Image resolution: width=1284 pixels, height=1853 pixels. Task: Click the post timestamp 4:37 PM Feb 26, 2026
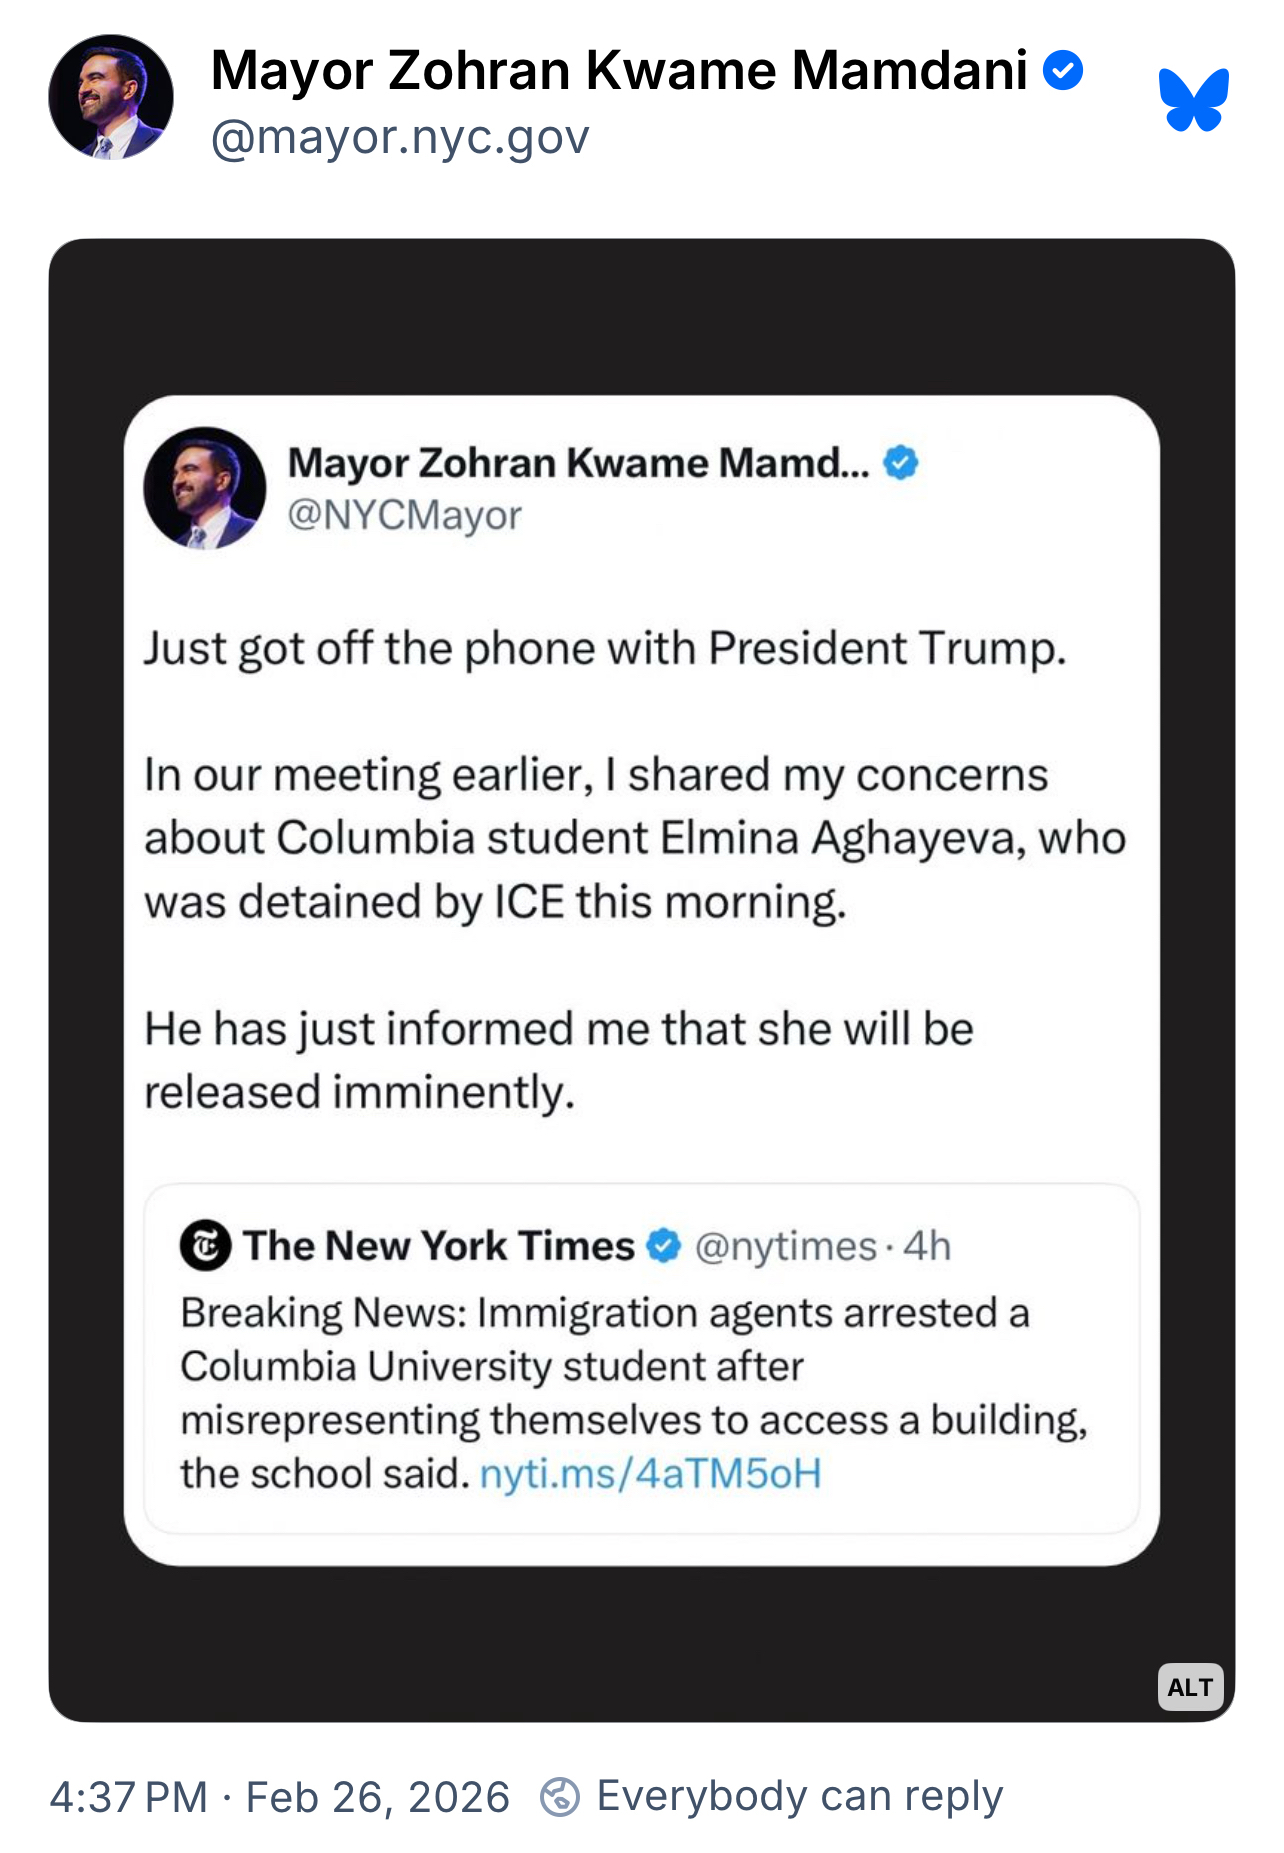pyautogui.click(x=280, y=1797)
